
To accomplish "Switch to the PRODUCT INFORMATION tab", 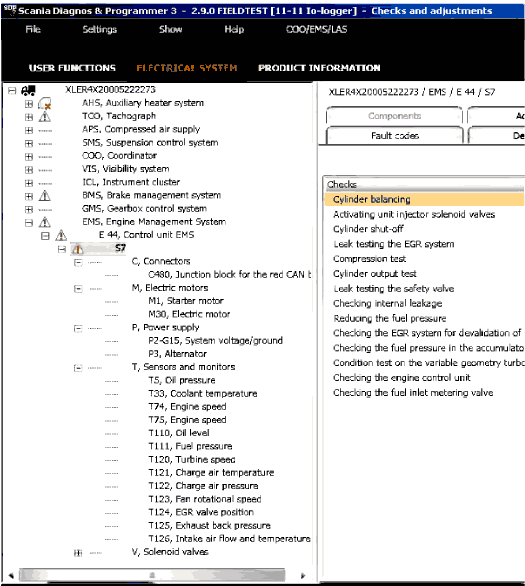I will point(319,68).
